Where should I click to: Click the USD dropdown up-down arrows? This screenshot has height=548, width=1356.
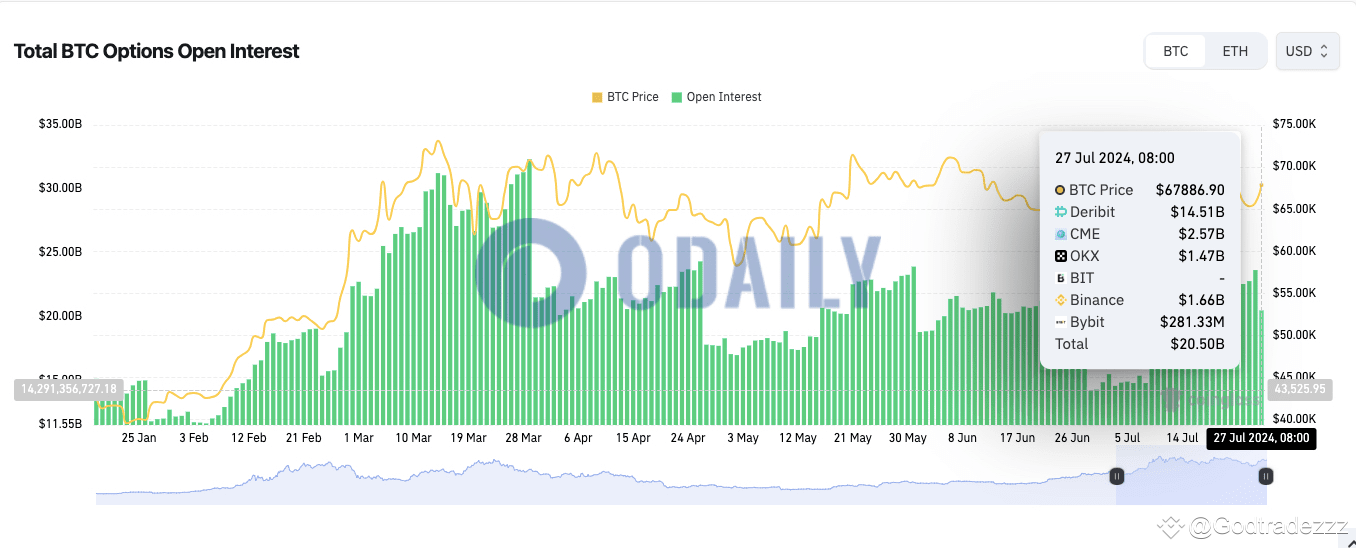click(x=1324, y=51)
